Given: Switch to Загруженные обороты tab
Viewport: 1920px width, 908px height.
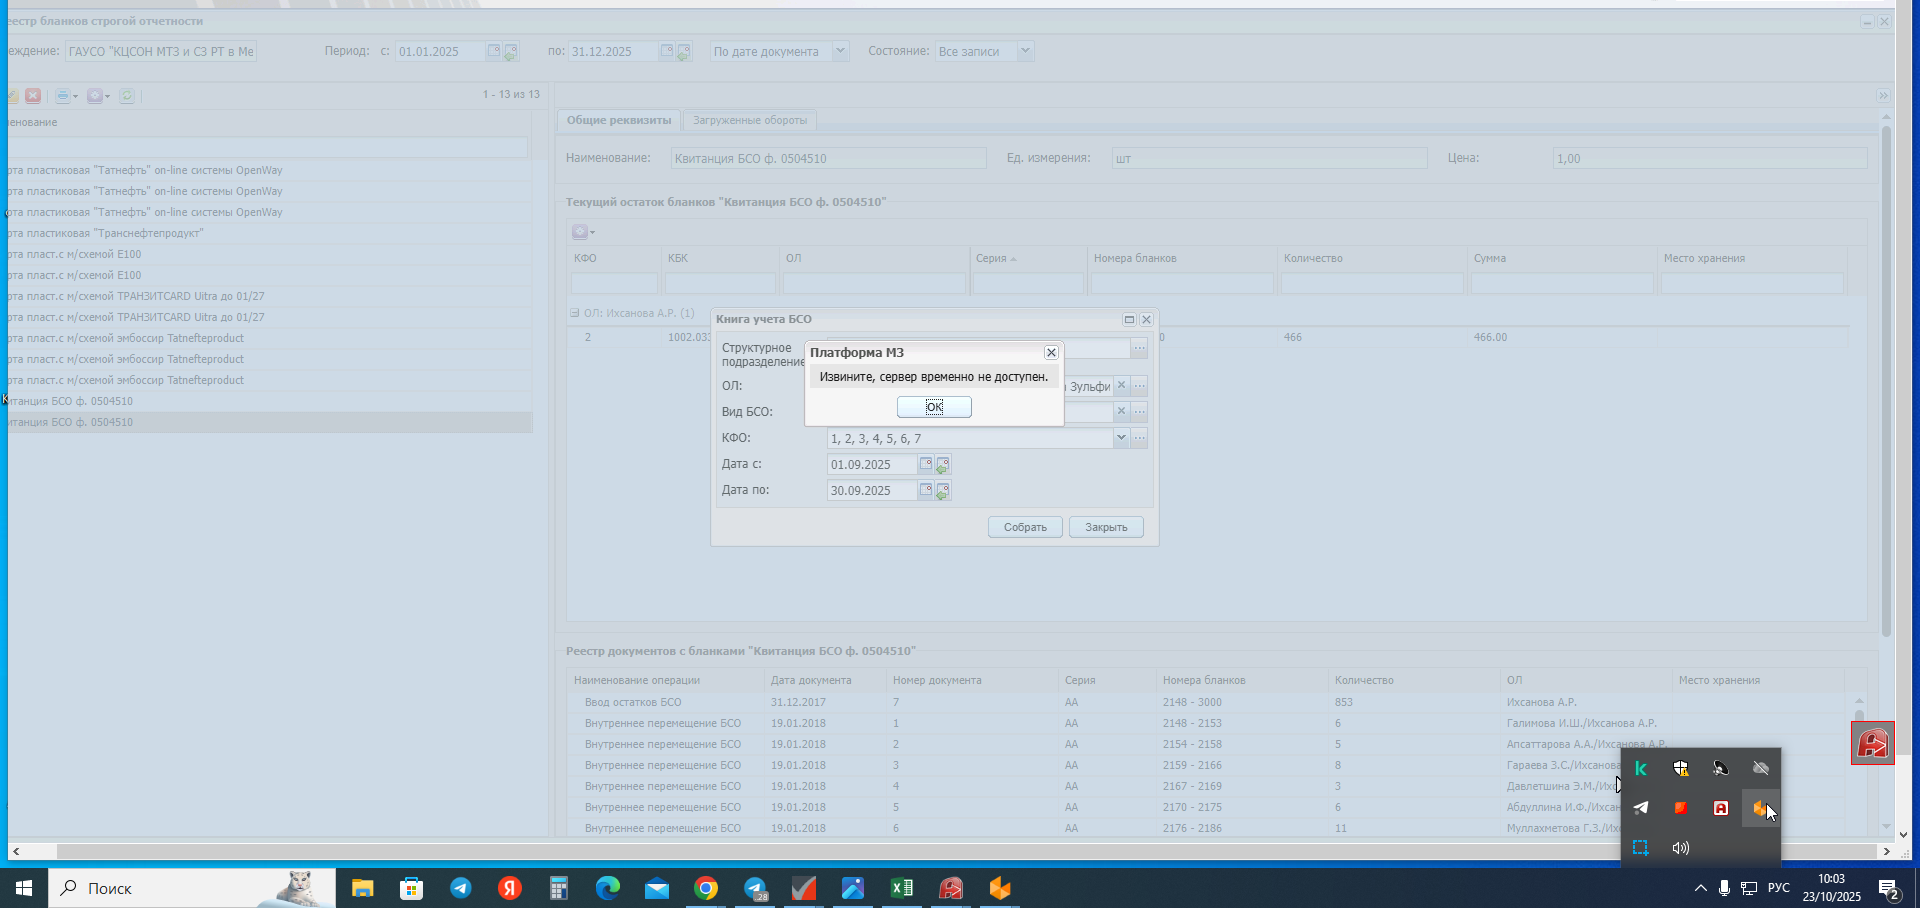Looking at the screenshot, I should (749, 120).
